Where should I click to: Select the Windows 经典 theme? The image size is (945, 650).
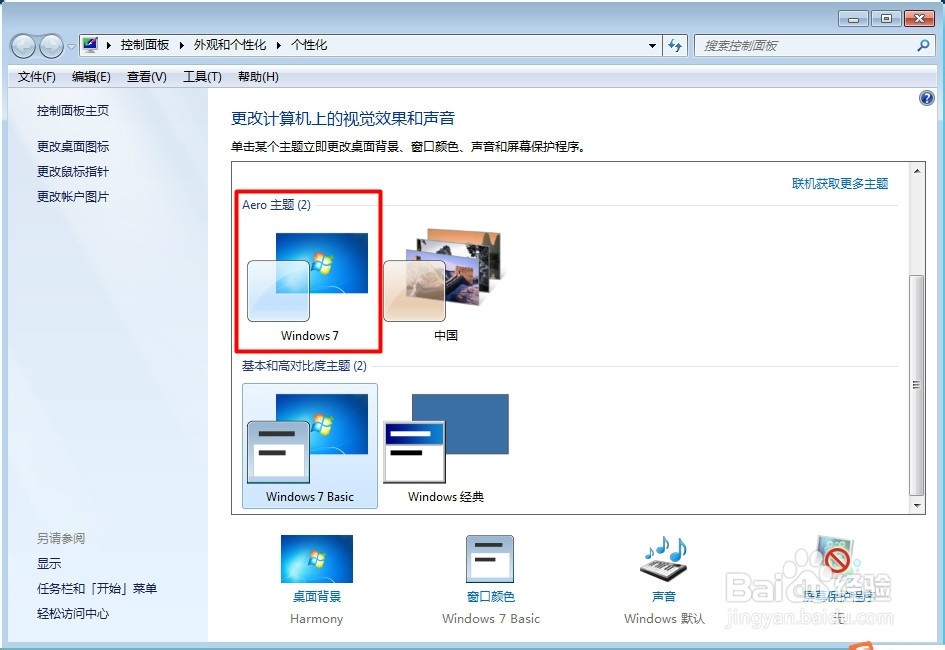pos(443,440)
